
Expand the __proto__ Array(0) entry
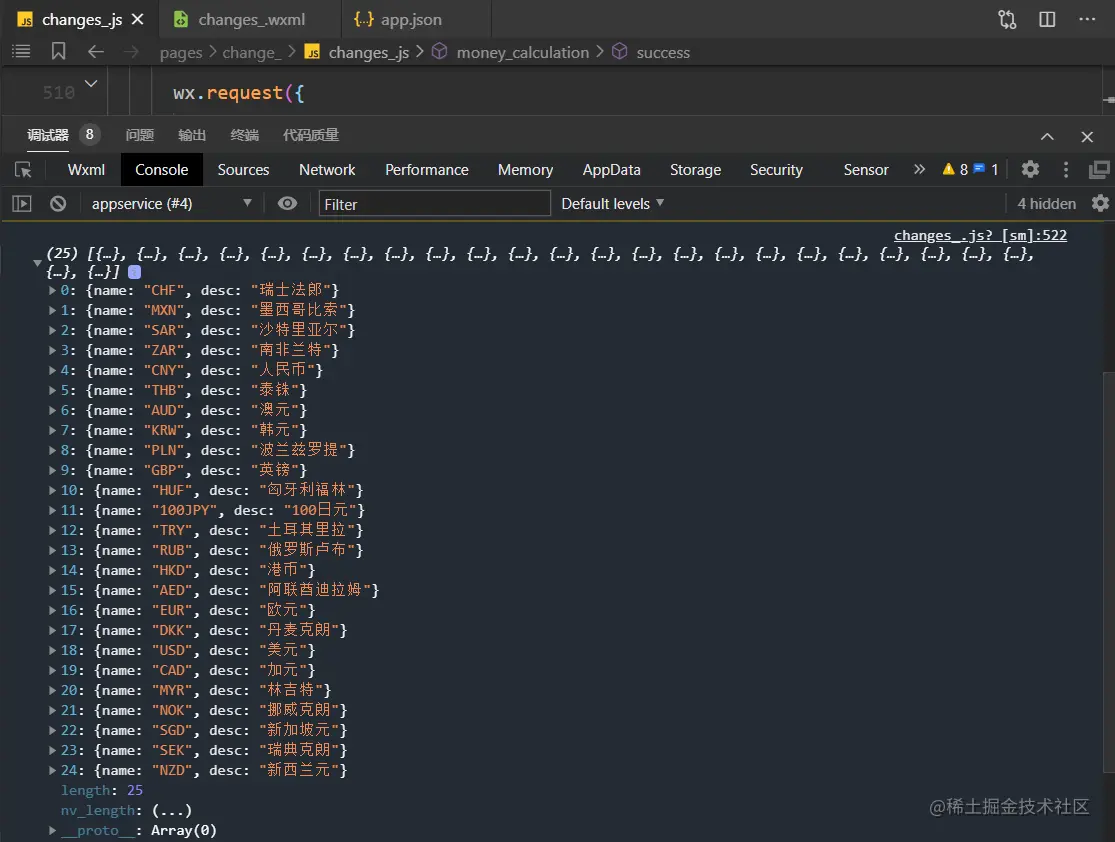tap(52, 830)
